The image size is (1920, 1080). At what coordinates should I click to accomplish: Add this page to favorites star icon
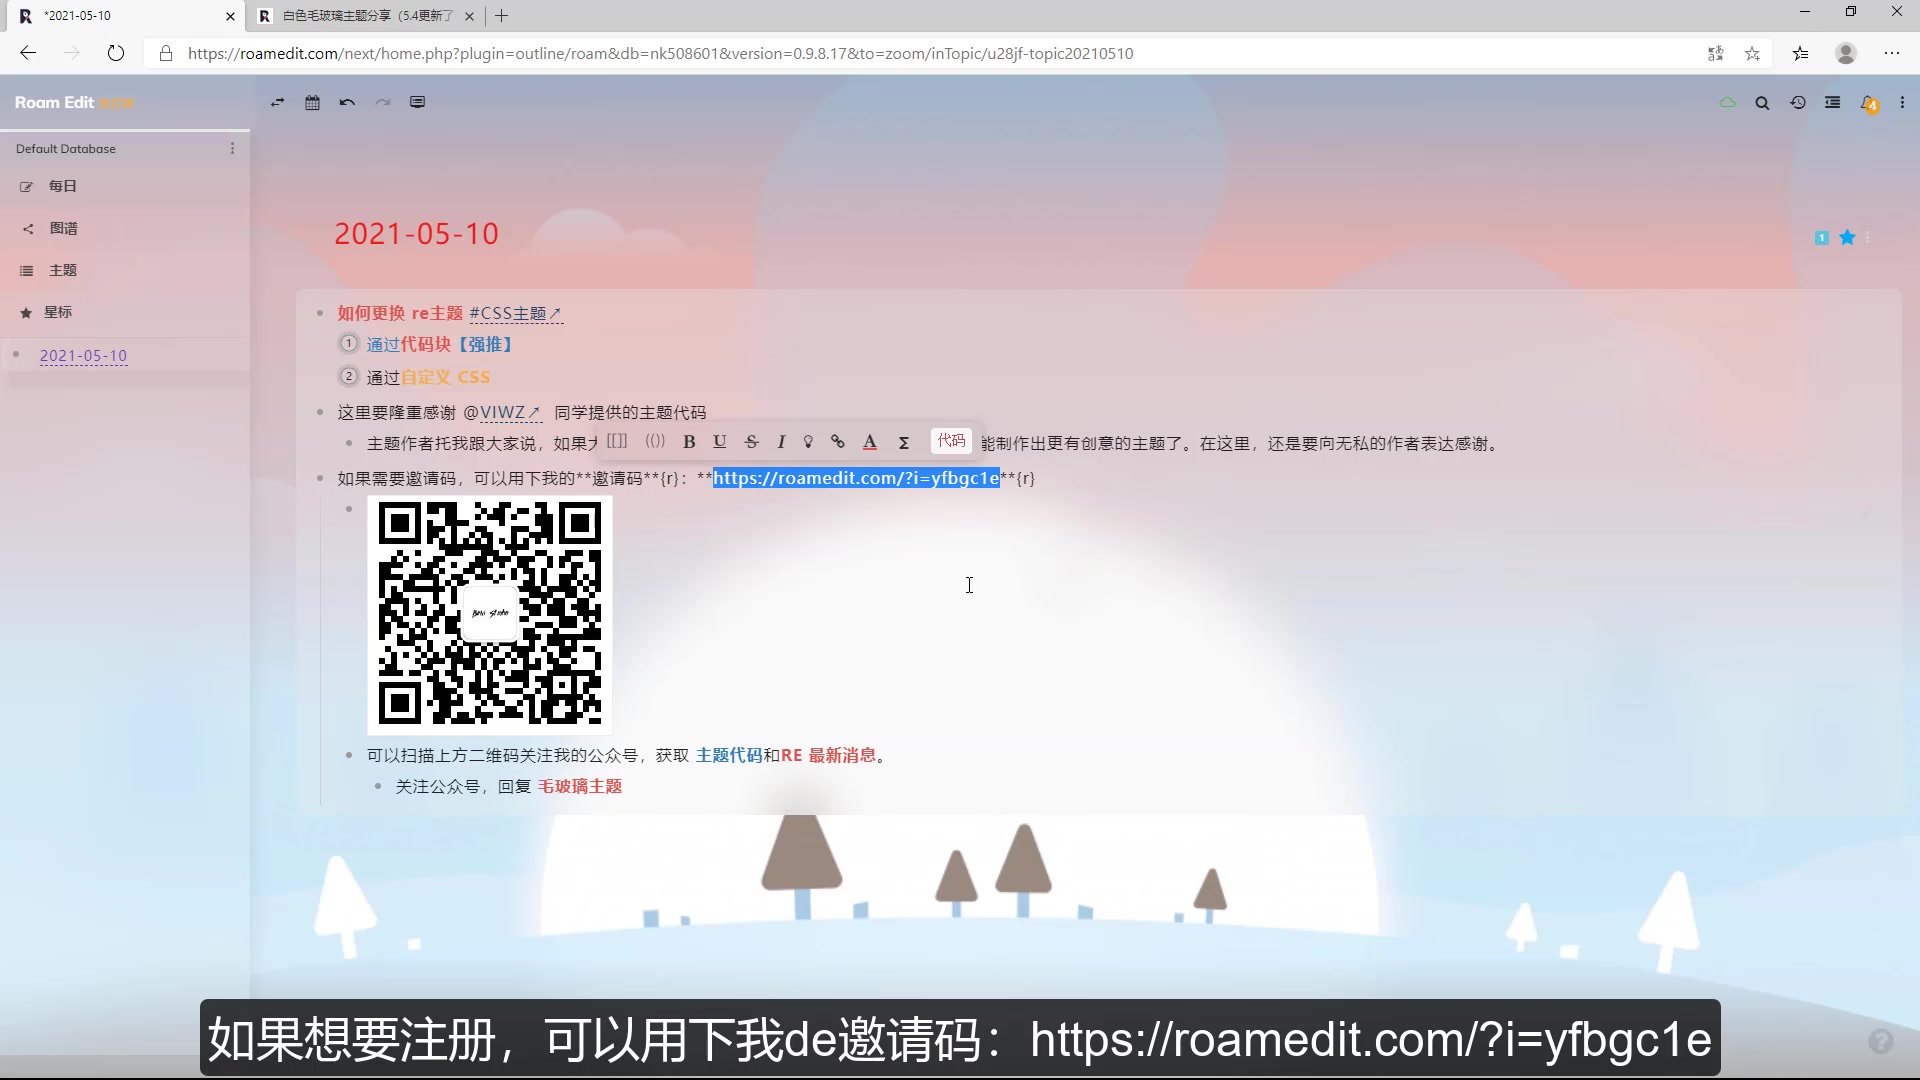tap(1752, 54)
